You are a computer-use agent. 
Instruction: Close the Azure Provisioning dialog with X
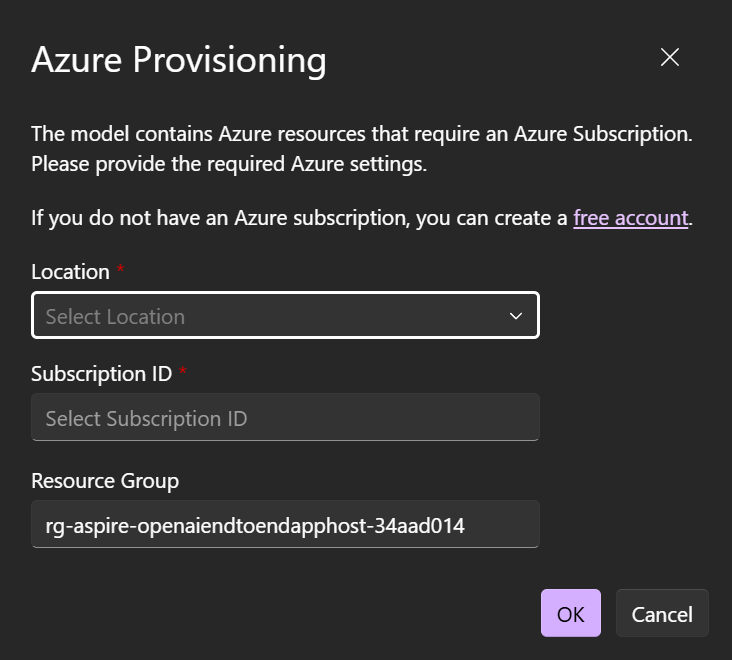pos(669,57)
